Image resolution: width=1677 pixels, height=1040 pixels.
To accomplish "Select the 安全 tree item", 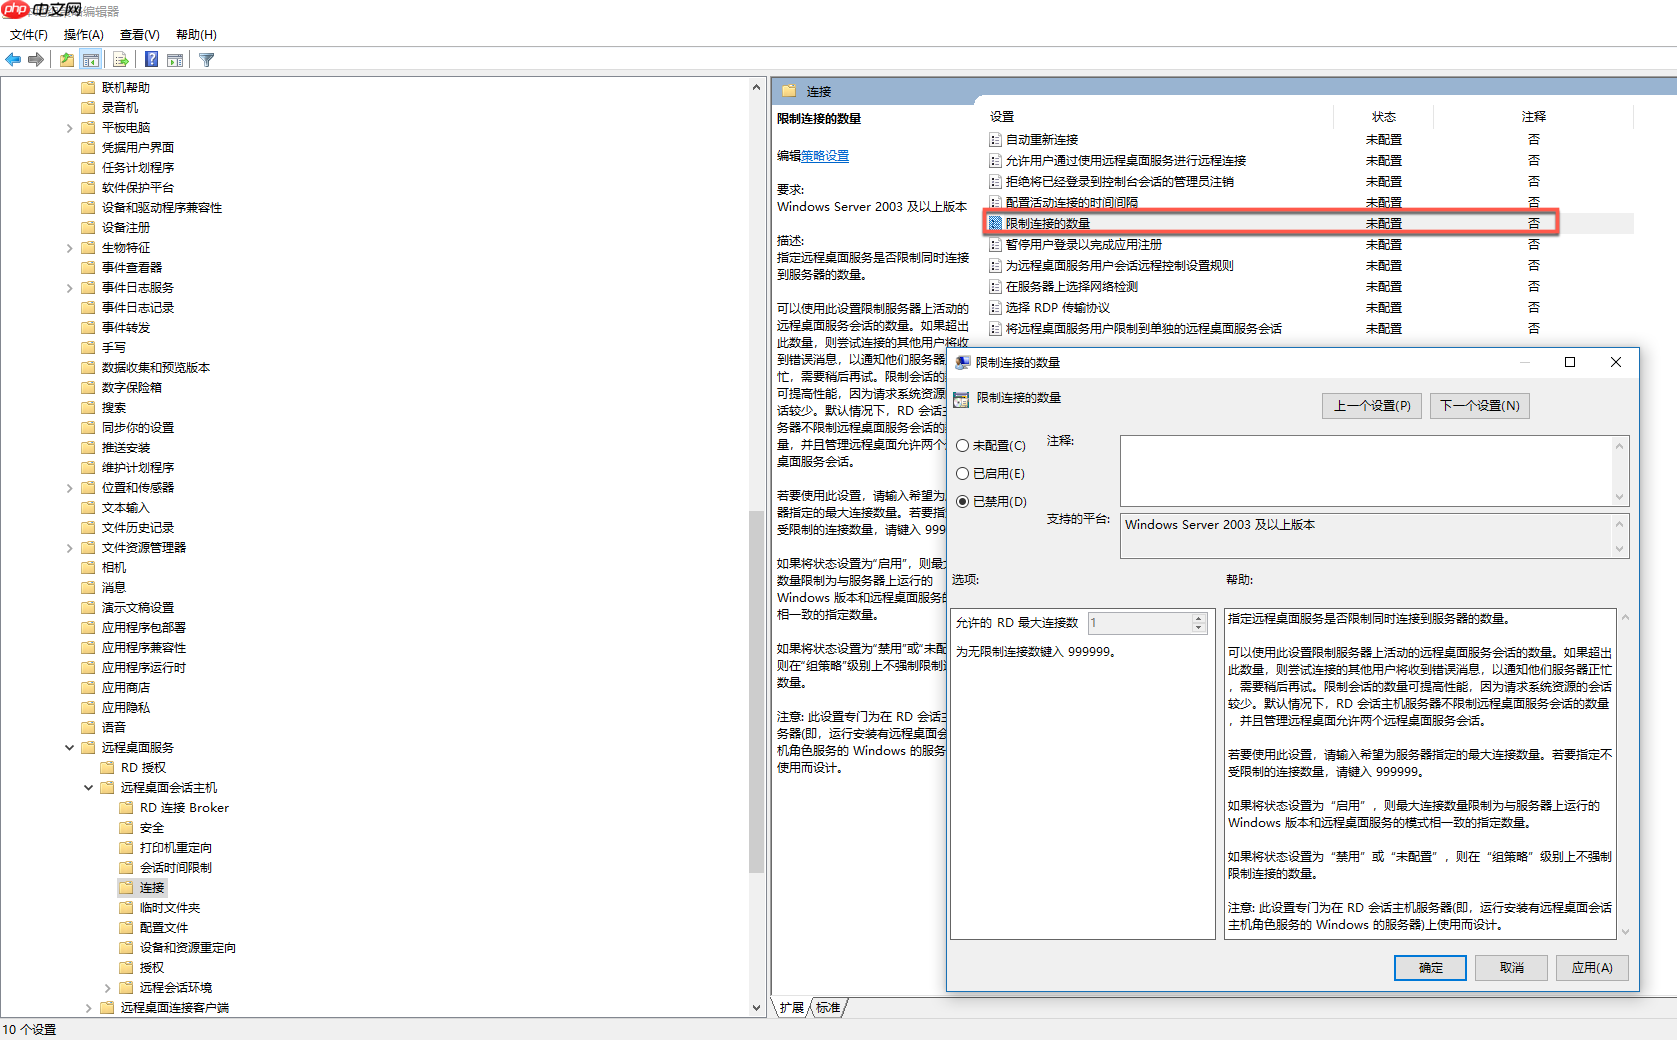I will coord(152,828).
